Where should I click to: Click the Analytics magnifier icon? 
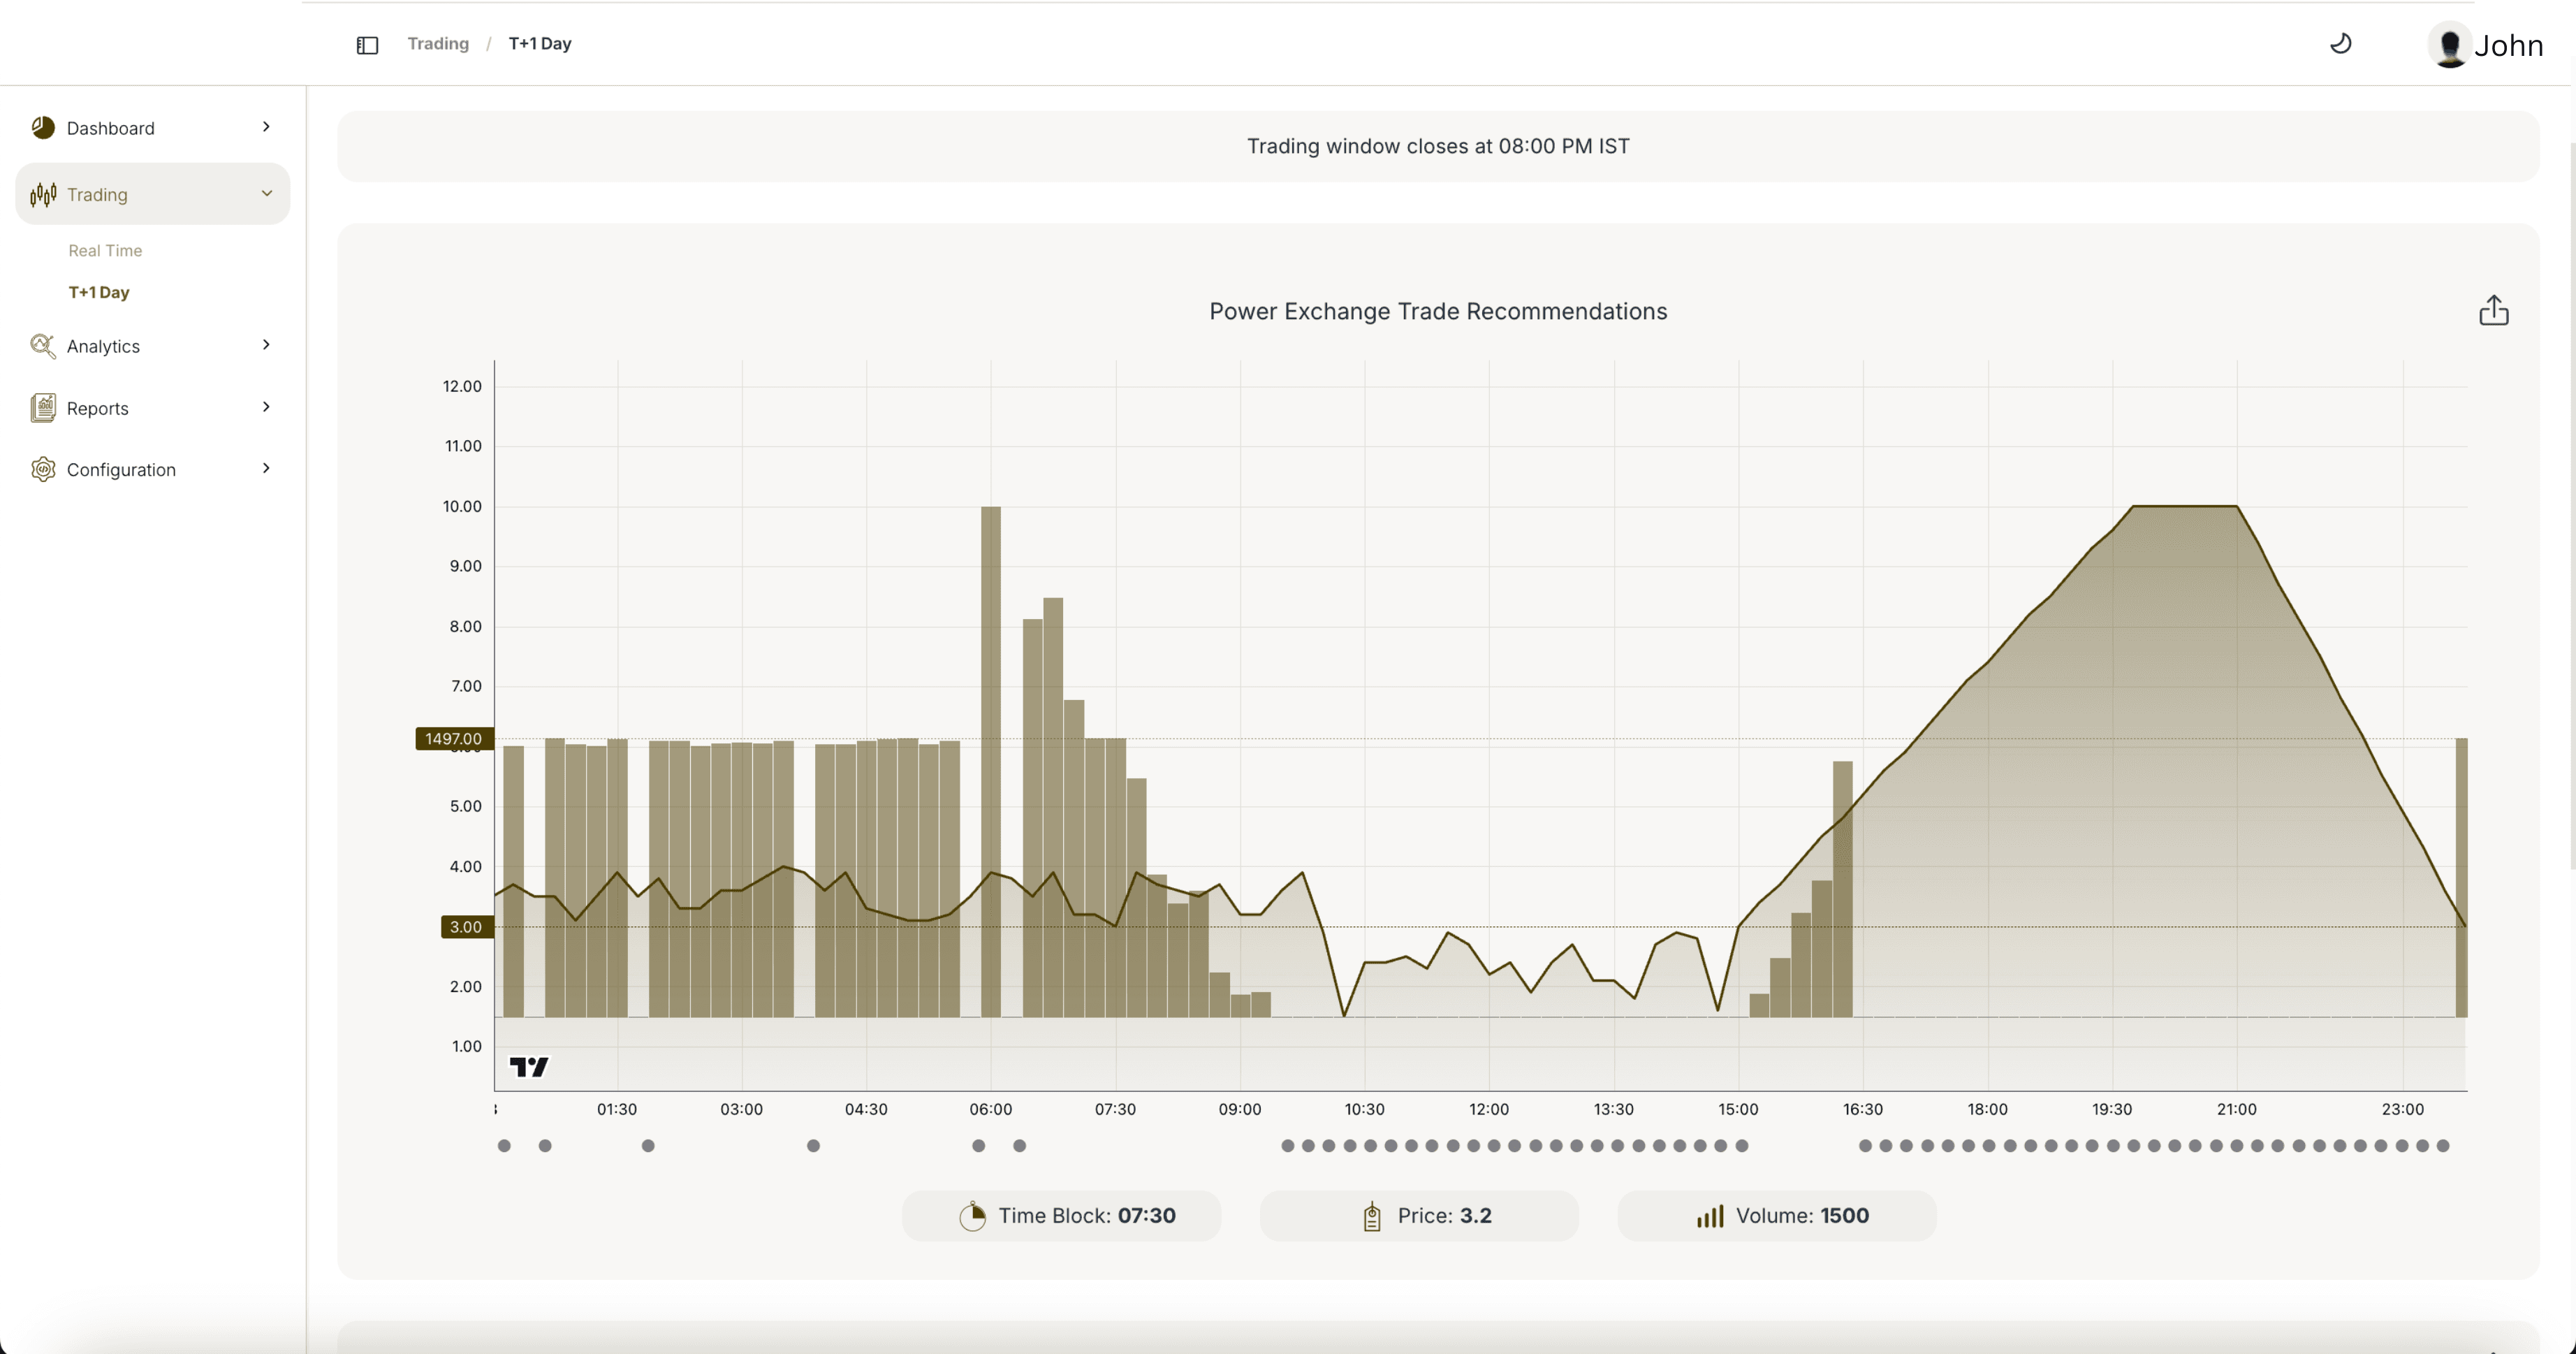click(x=43, y=346)
